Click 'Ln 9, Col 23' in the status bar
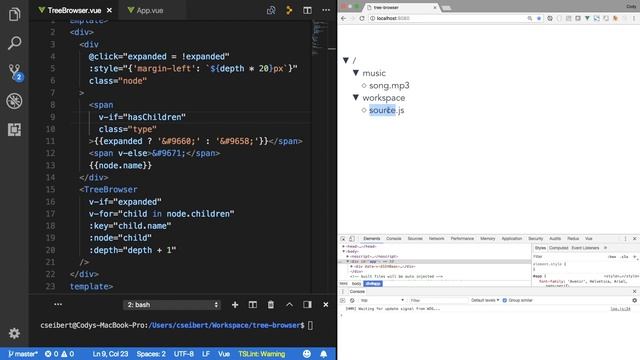640x360 pixels. (x=110, y=354)
